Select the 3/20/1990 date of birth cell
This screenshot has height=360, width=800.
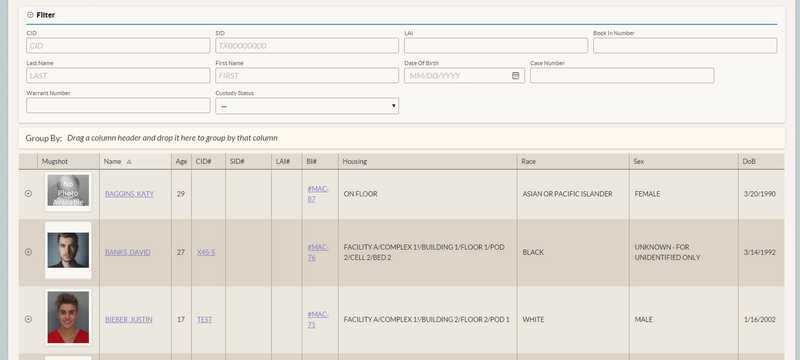761,194
